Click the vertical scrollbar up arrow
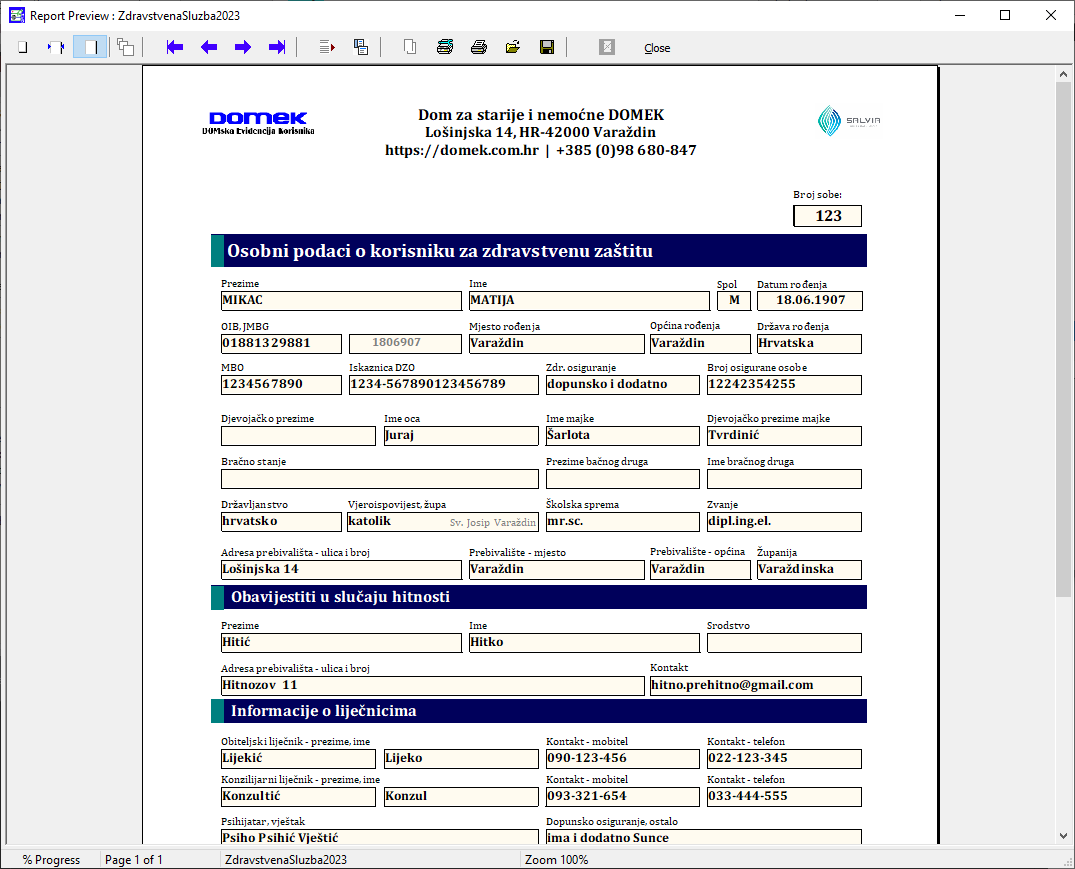 point(1064,73)
